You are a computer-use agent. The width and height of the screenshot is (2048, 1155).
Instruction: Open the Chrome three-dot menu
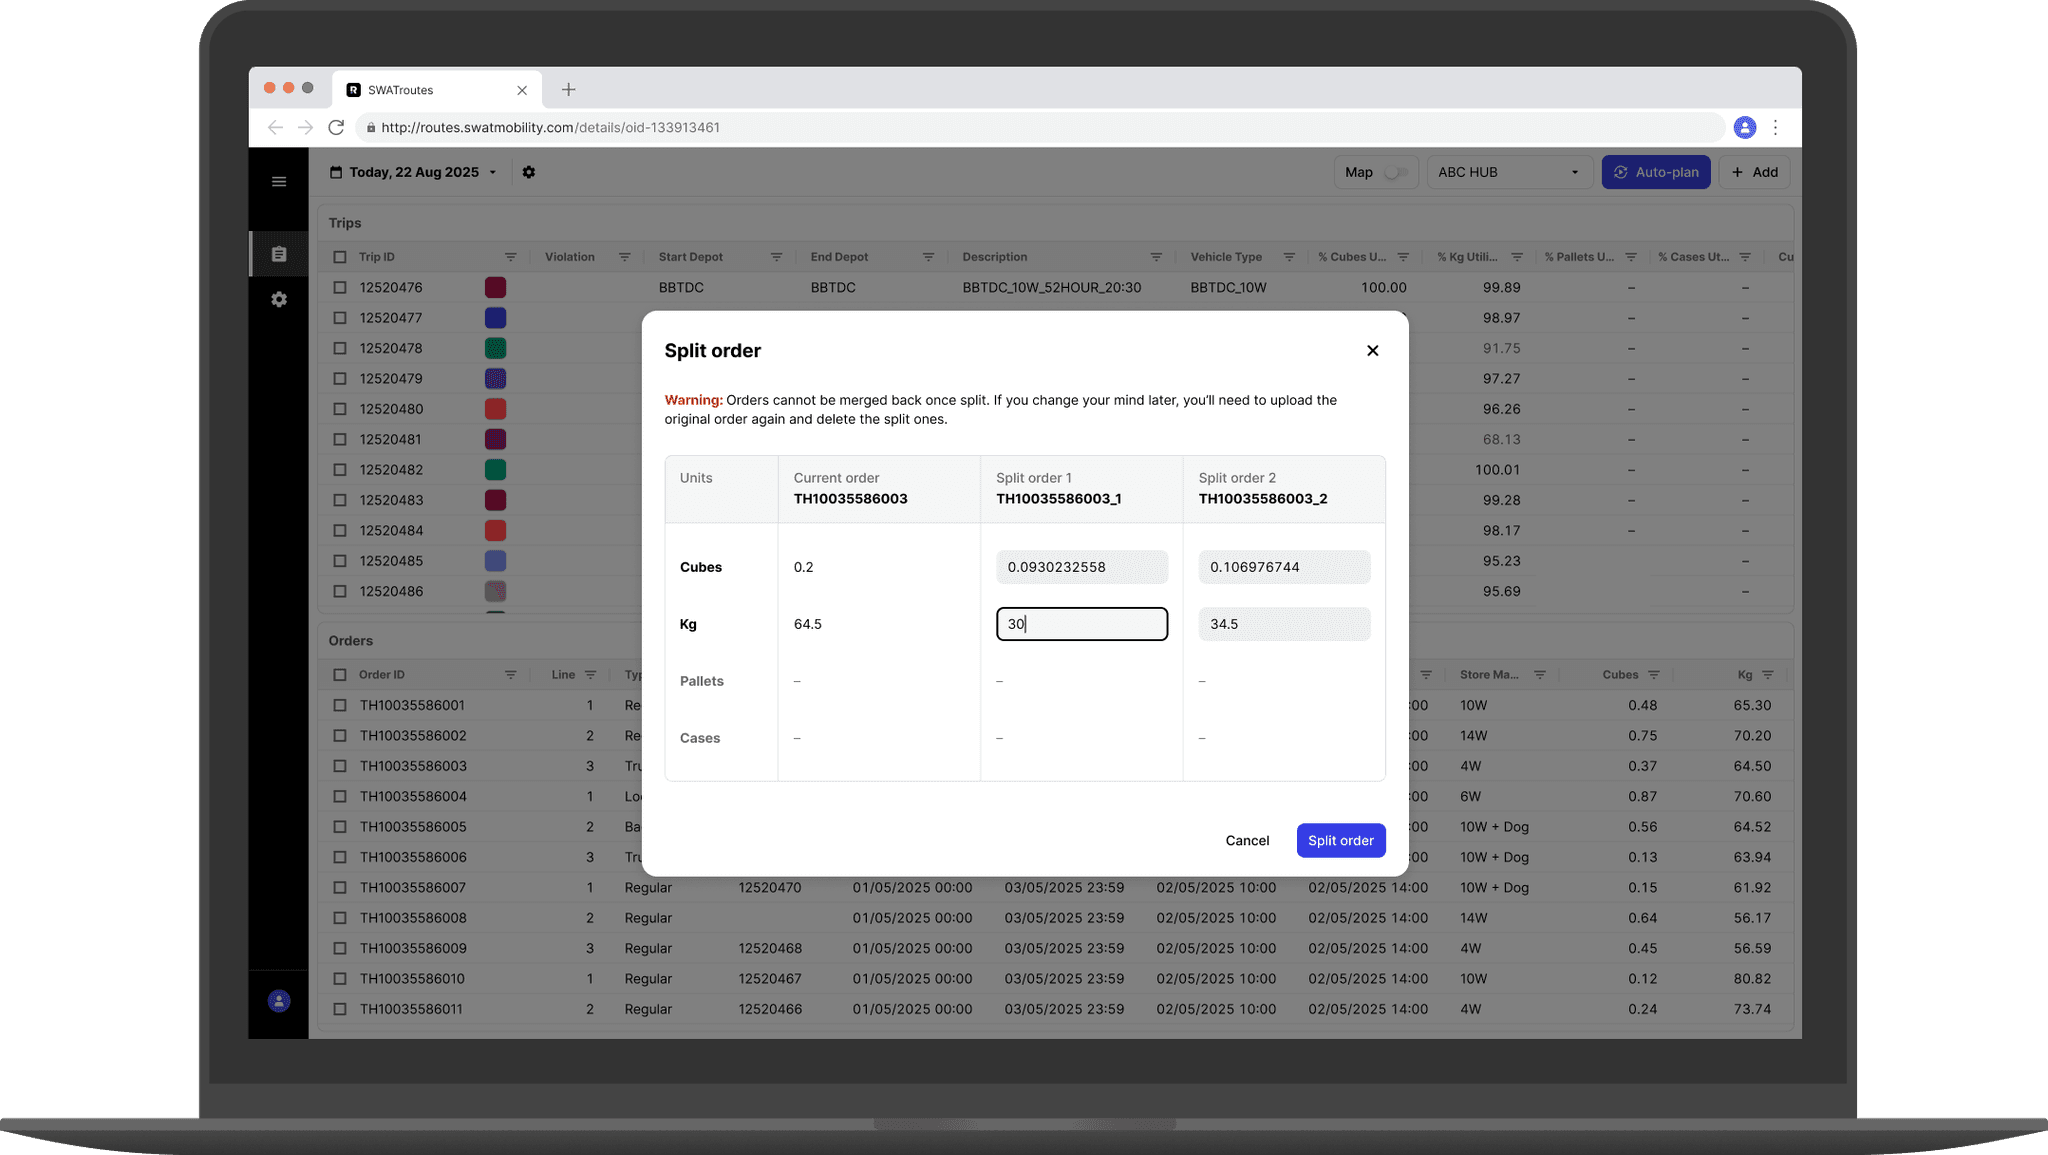(x=1776, y=127)
